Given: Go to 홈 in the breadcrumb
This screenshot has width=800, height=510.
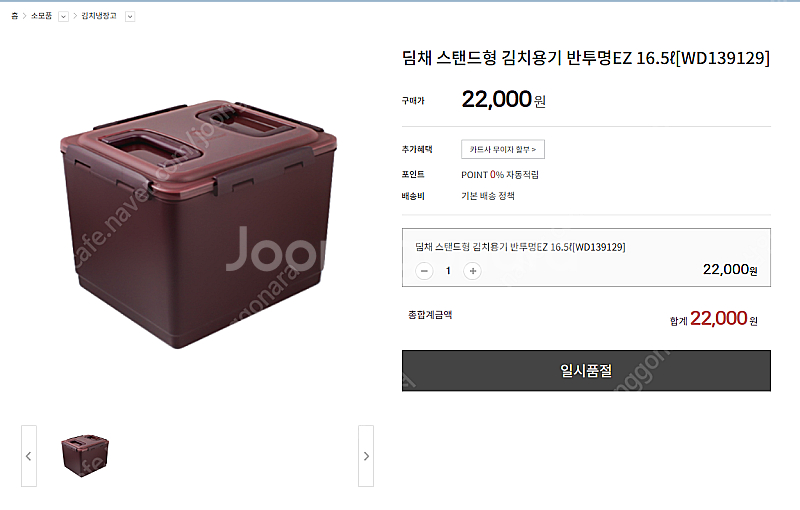Looking at the screenshot, I should coord(14,16).
